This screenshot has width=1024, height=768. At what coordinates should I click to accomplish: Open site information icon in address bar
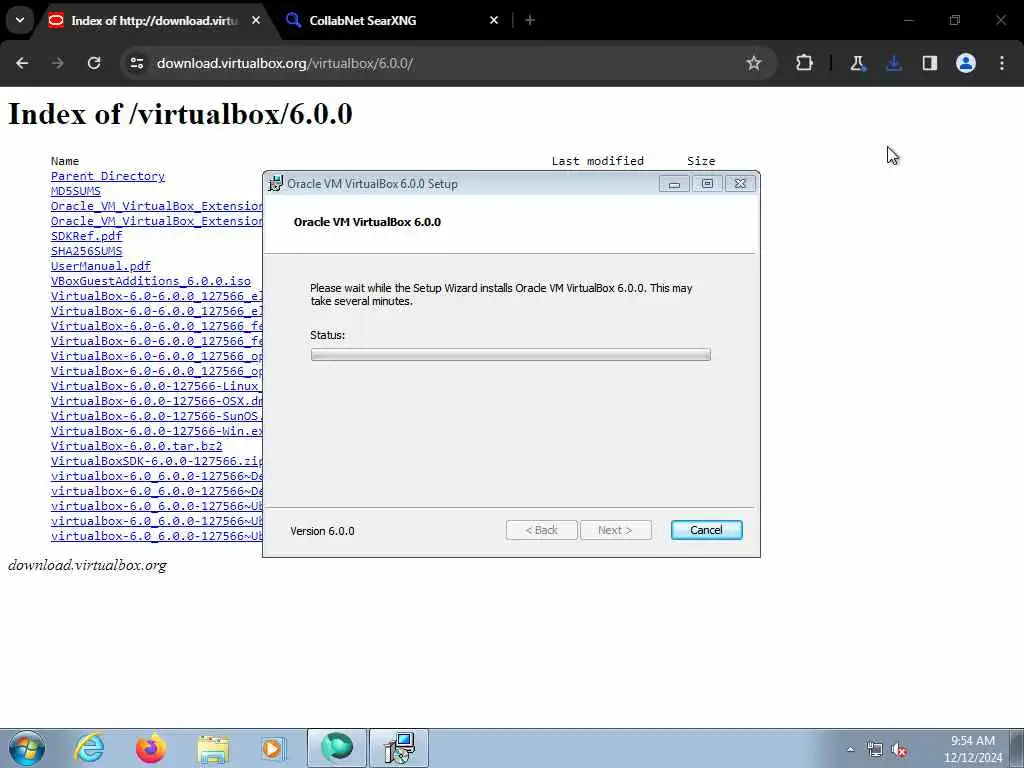pos(136,63)
